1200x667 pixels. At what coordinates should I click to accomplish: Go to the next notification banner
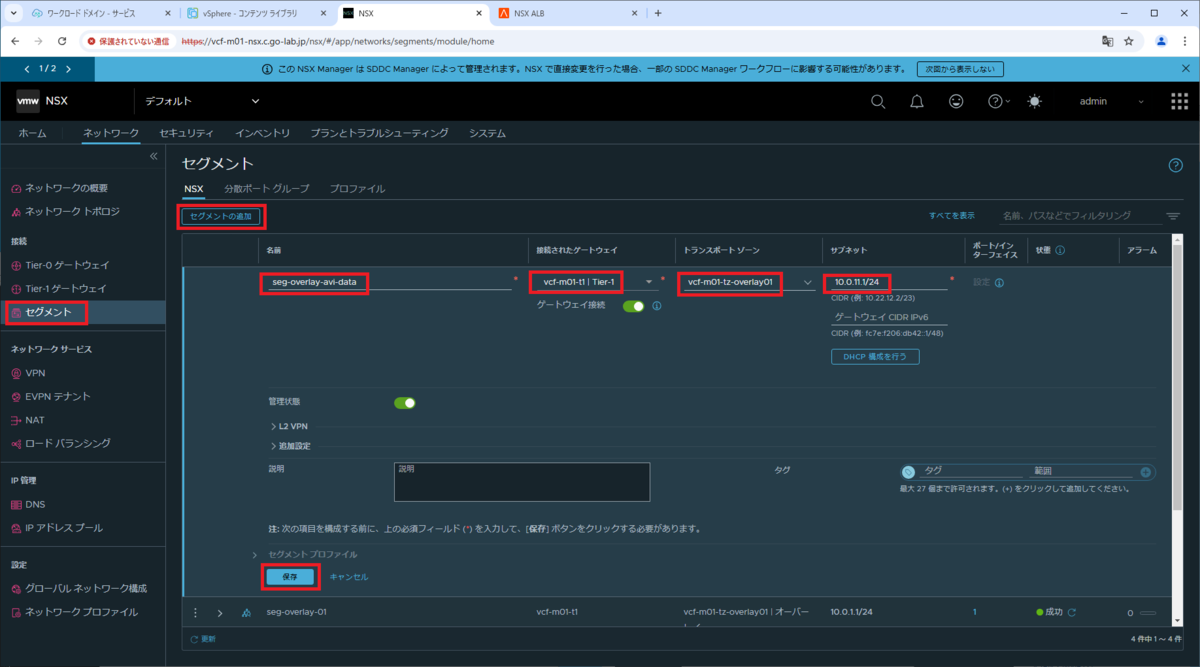point(68,69)
